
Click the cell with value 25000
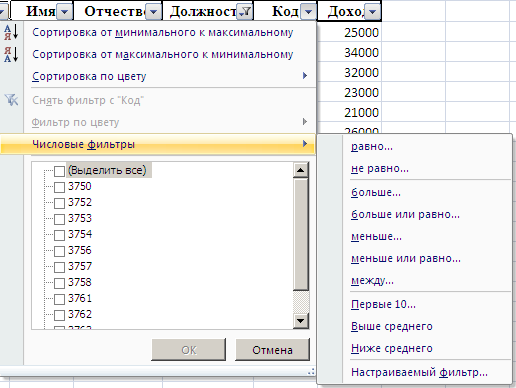pyautogui.click(x=349, y=32)
